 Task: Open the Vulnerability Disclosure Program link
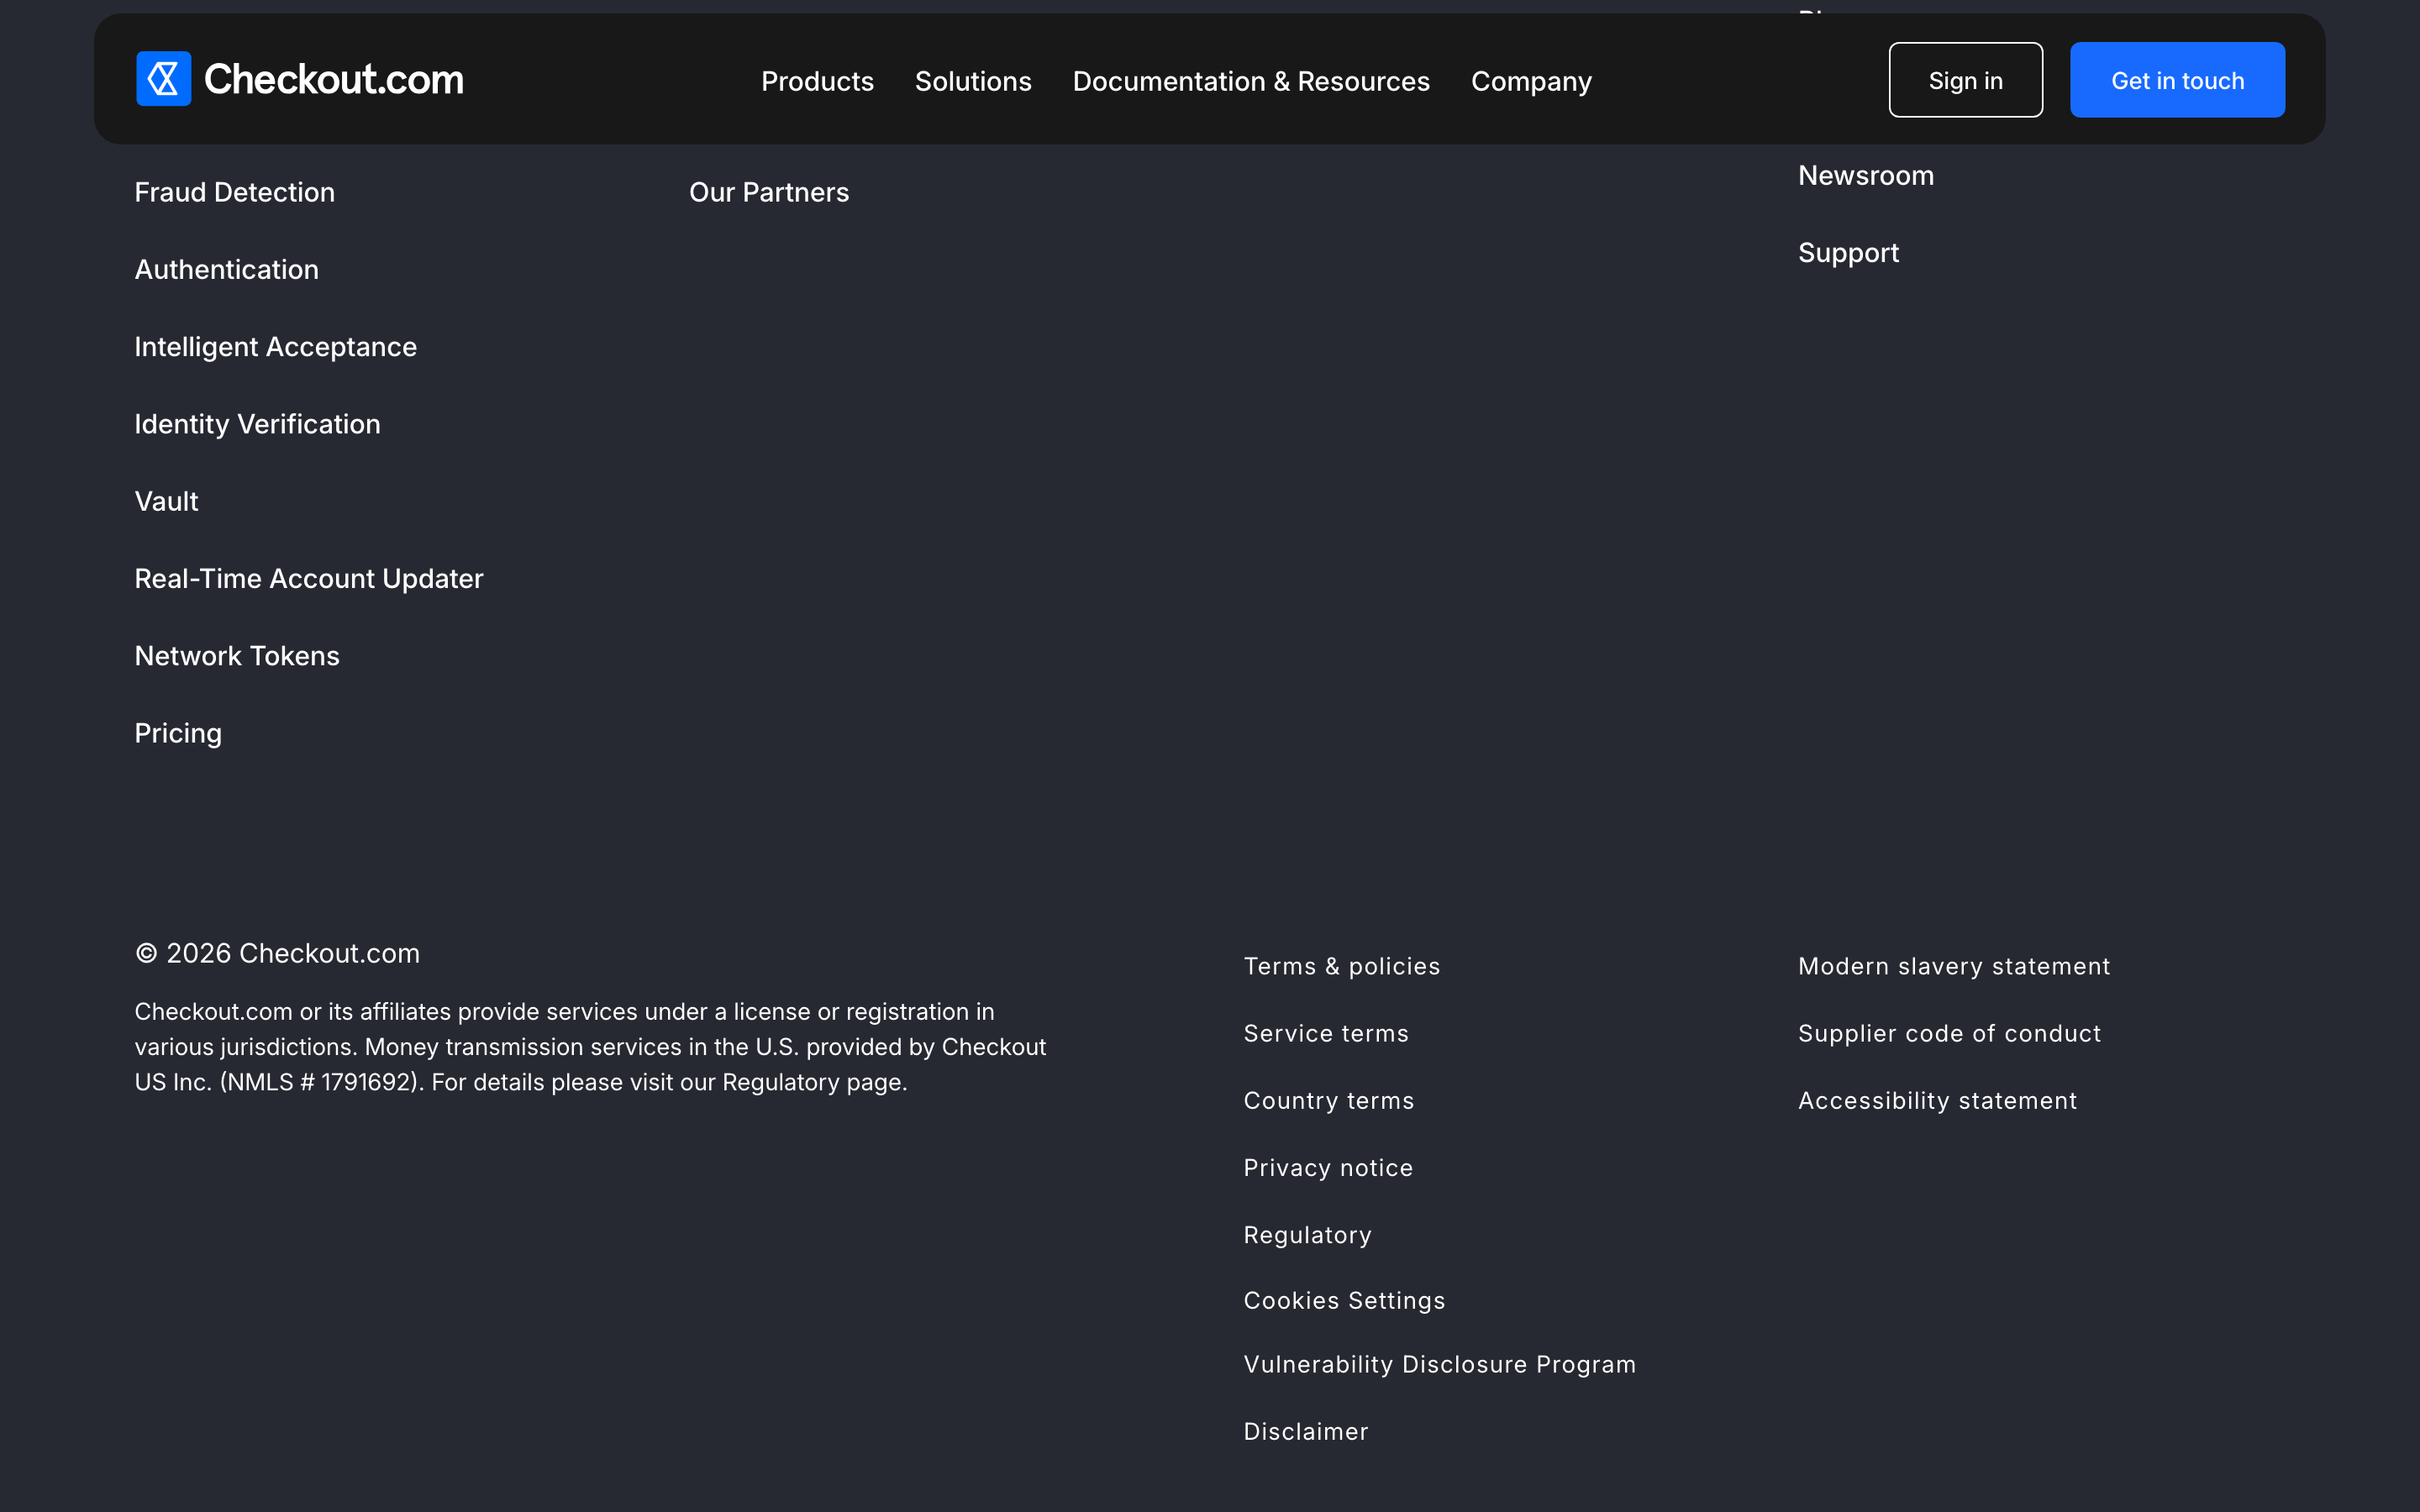(1440, 1364)
